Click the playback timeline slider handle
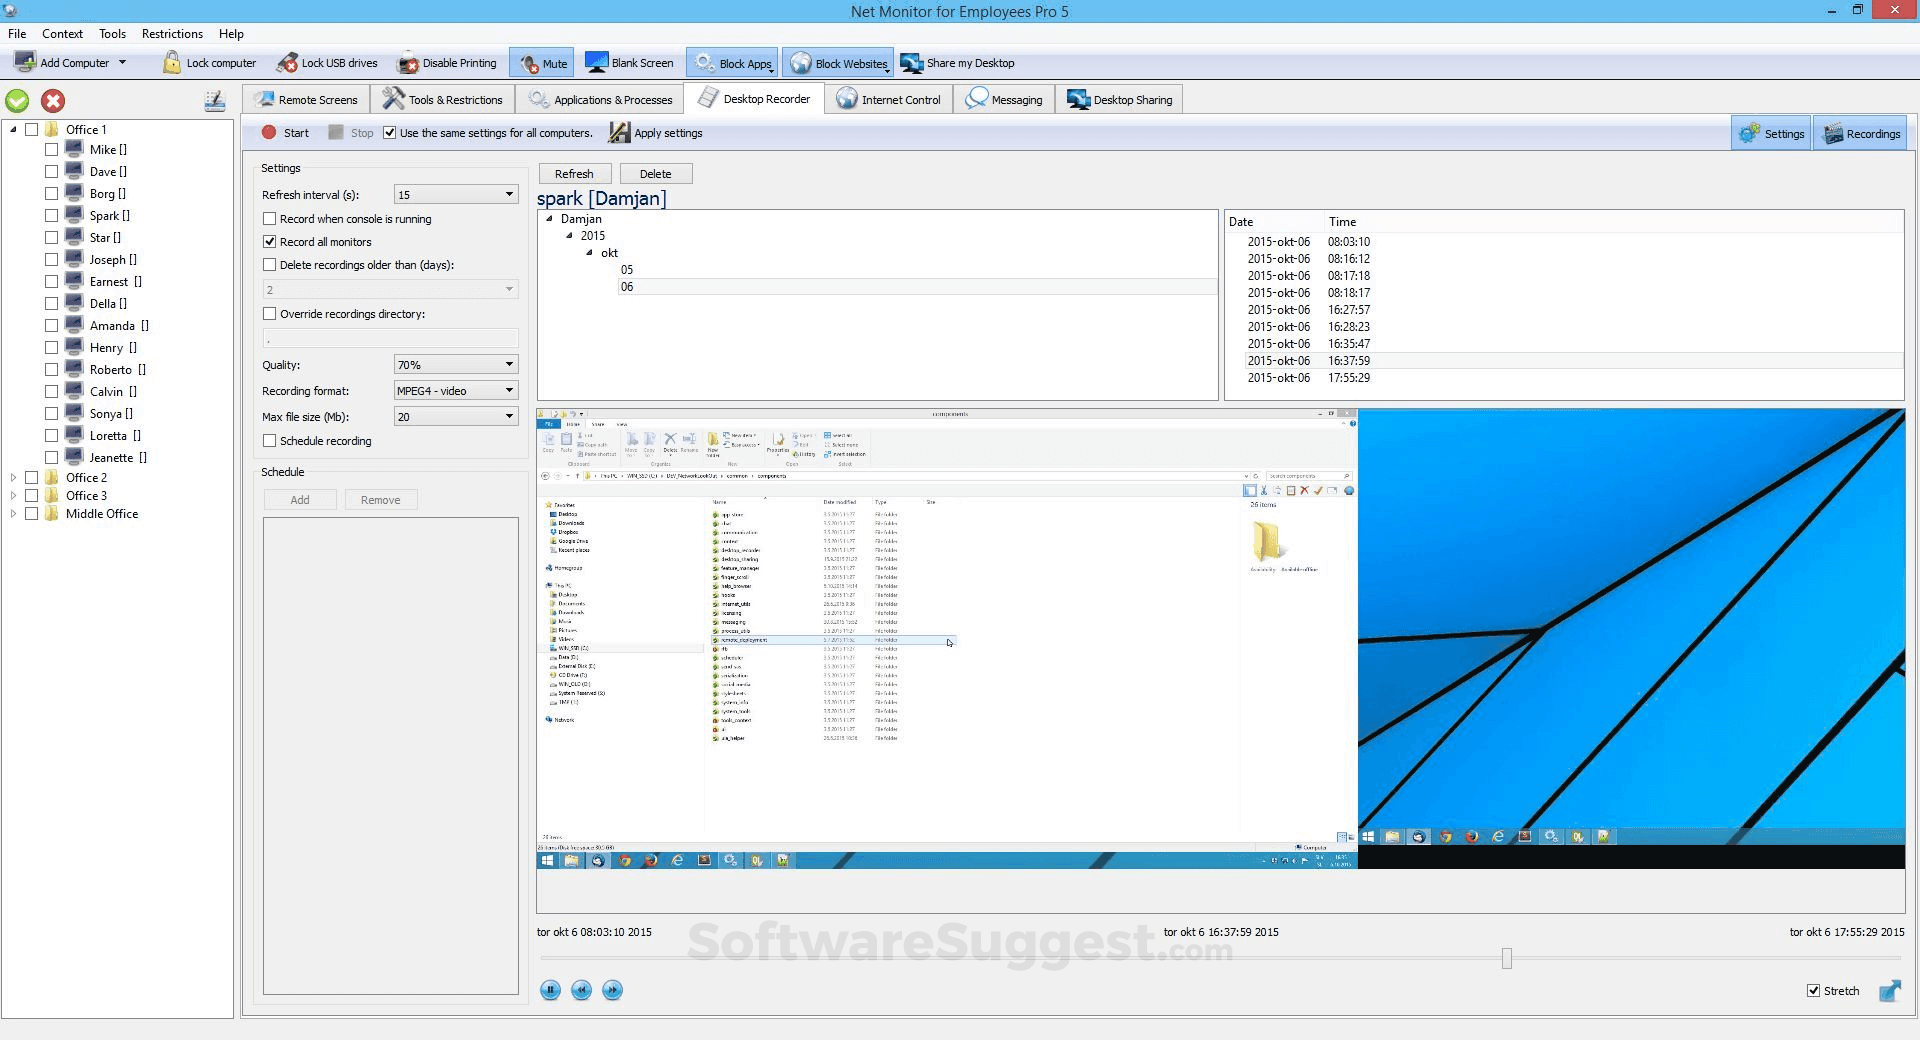Screen dimensions: 1920x1040 [x=1506, y=959]
